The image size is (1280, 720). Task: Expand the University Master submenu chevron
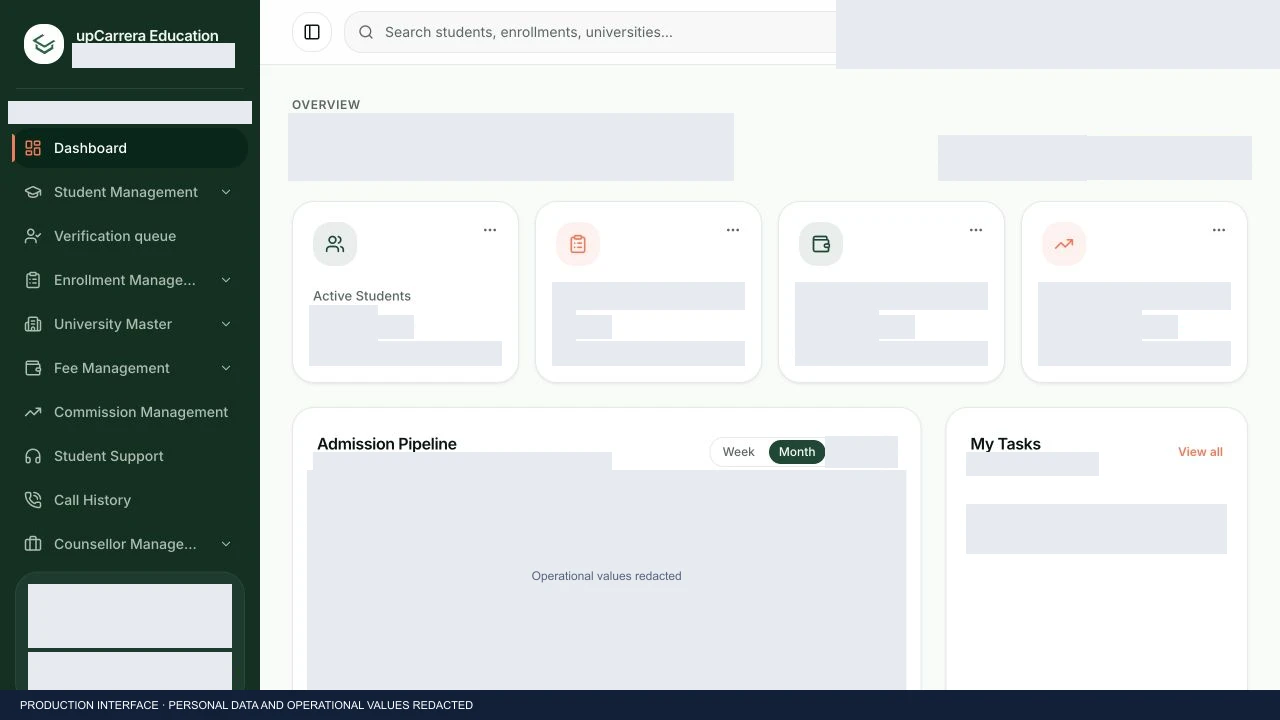(226, 324)
